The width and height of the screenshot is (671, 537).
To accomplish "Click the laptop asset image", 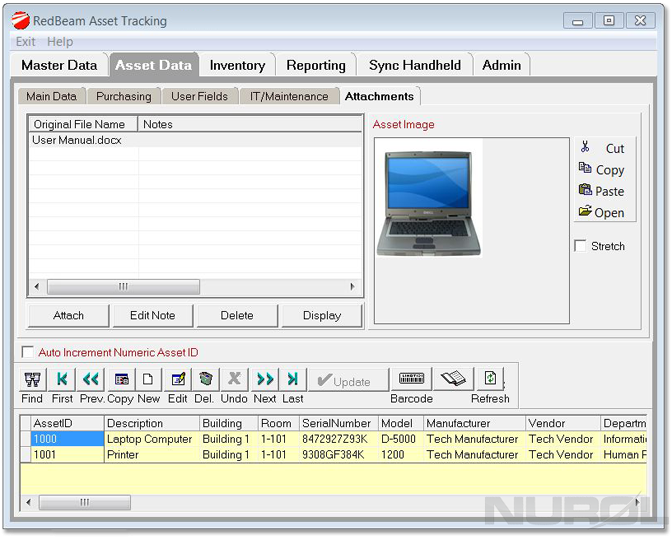I will click(429, 203).
